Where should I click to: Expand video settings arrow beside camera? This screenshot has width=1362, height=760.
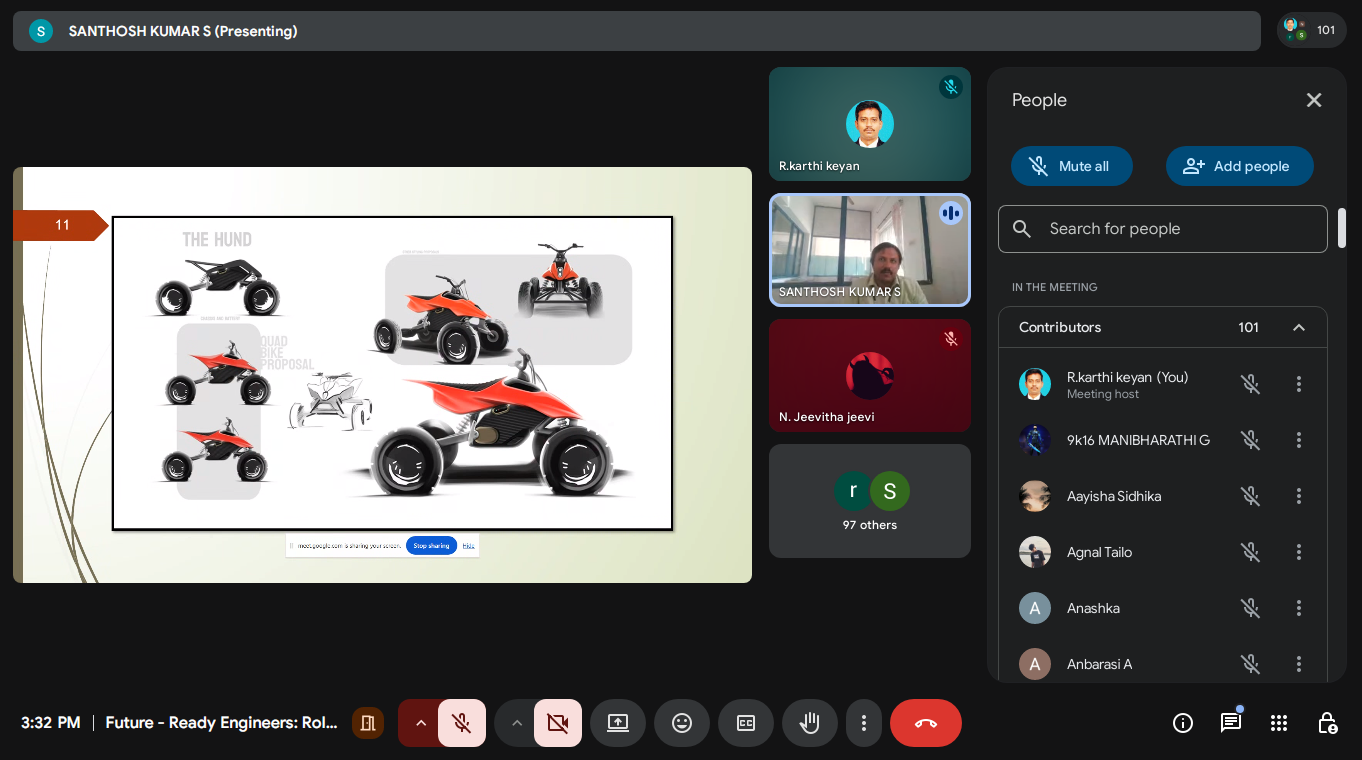[x=517, y=723]
